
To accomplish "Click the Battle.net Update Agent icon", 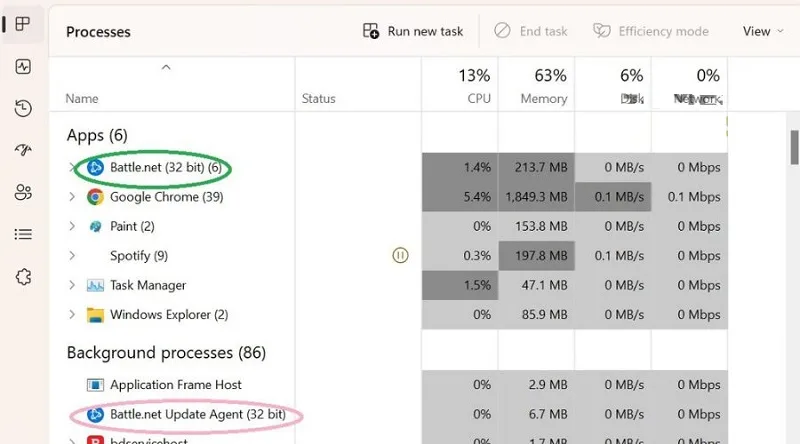I will [95, 414].
